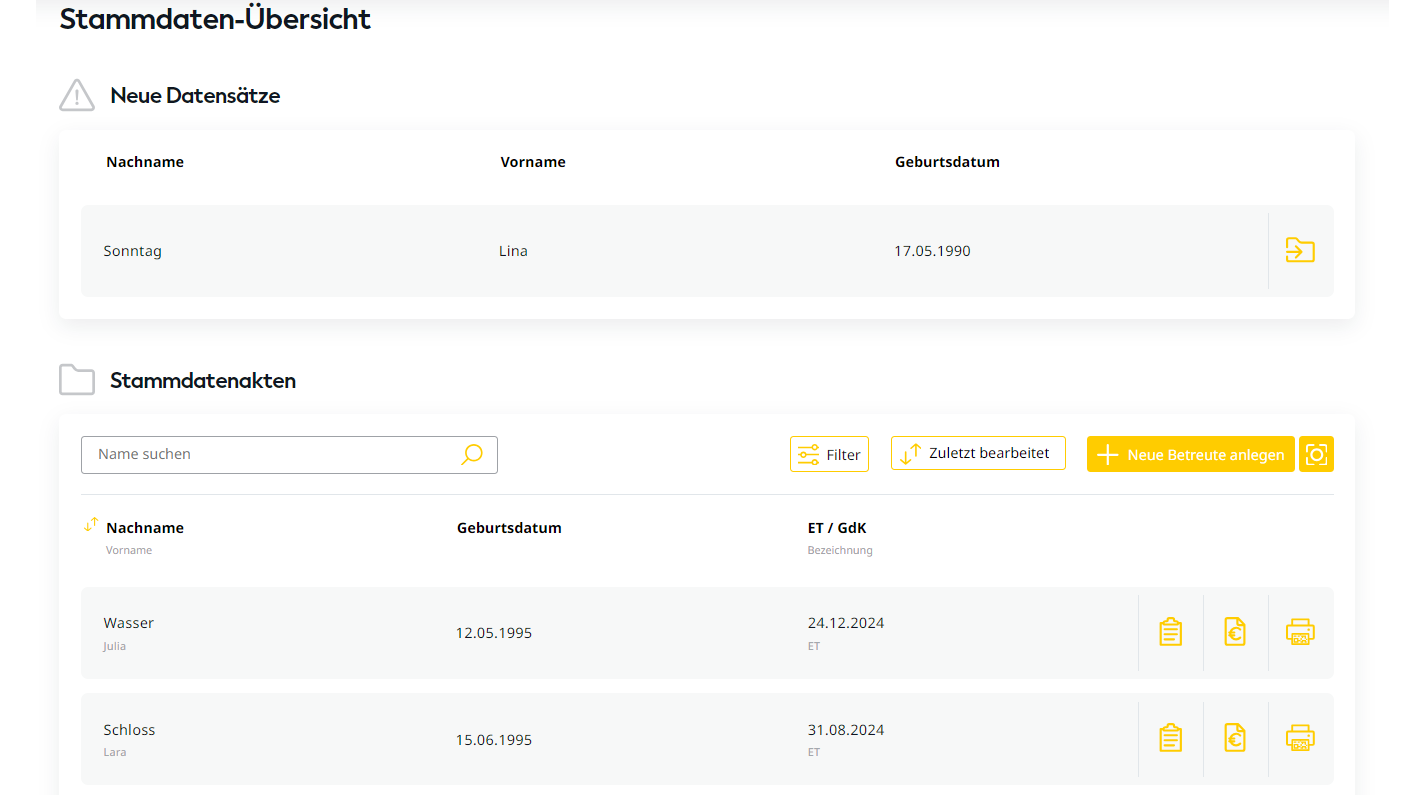
Task: Open clipboard icon for Wasser Julia
Action: [1170, 632]
